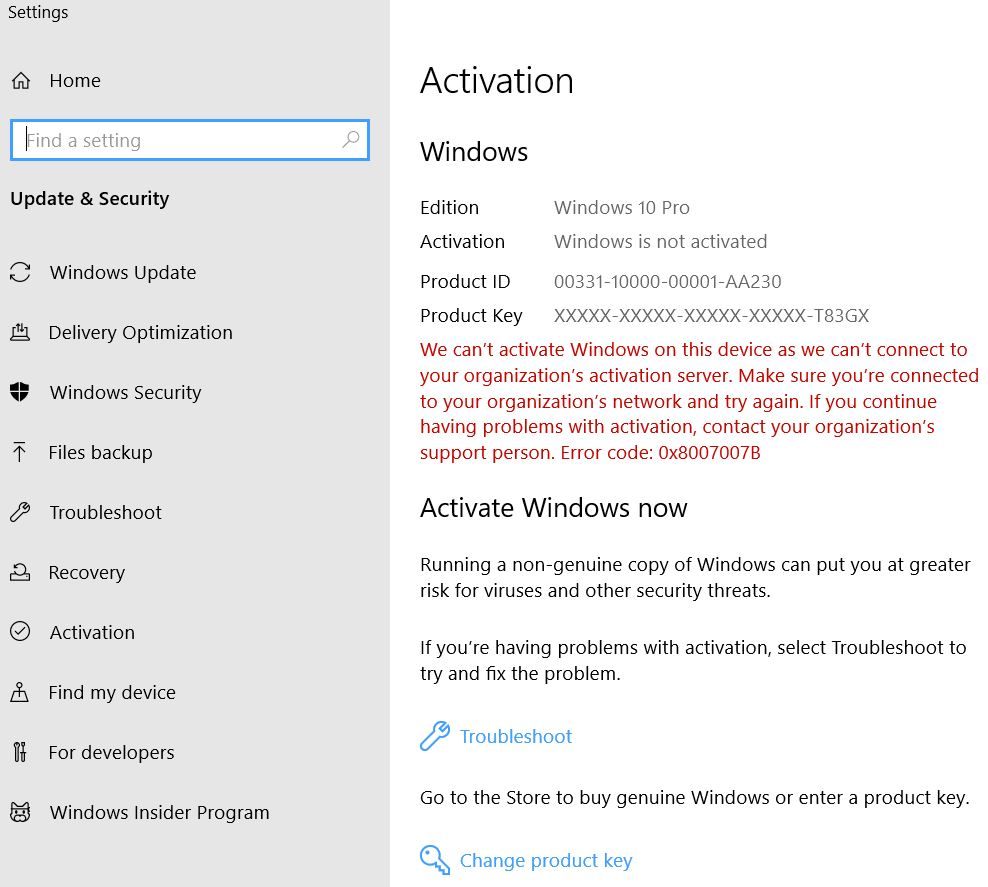Screen dimensions: 988x887
Task: Open Find my device settings
Action: pyautogui.click(x=112, y=692)
